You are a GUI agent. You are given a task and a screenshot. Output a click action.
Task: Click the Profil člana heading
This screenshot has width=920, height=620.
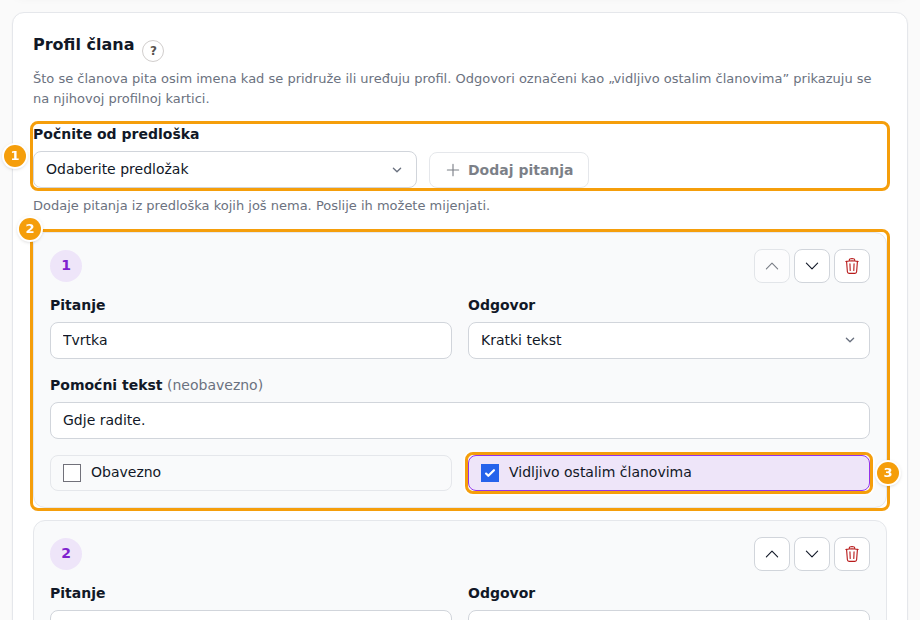[x=84, y=45]
